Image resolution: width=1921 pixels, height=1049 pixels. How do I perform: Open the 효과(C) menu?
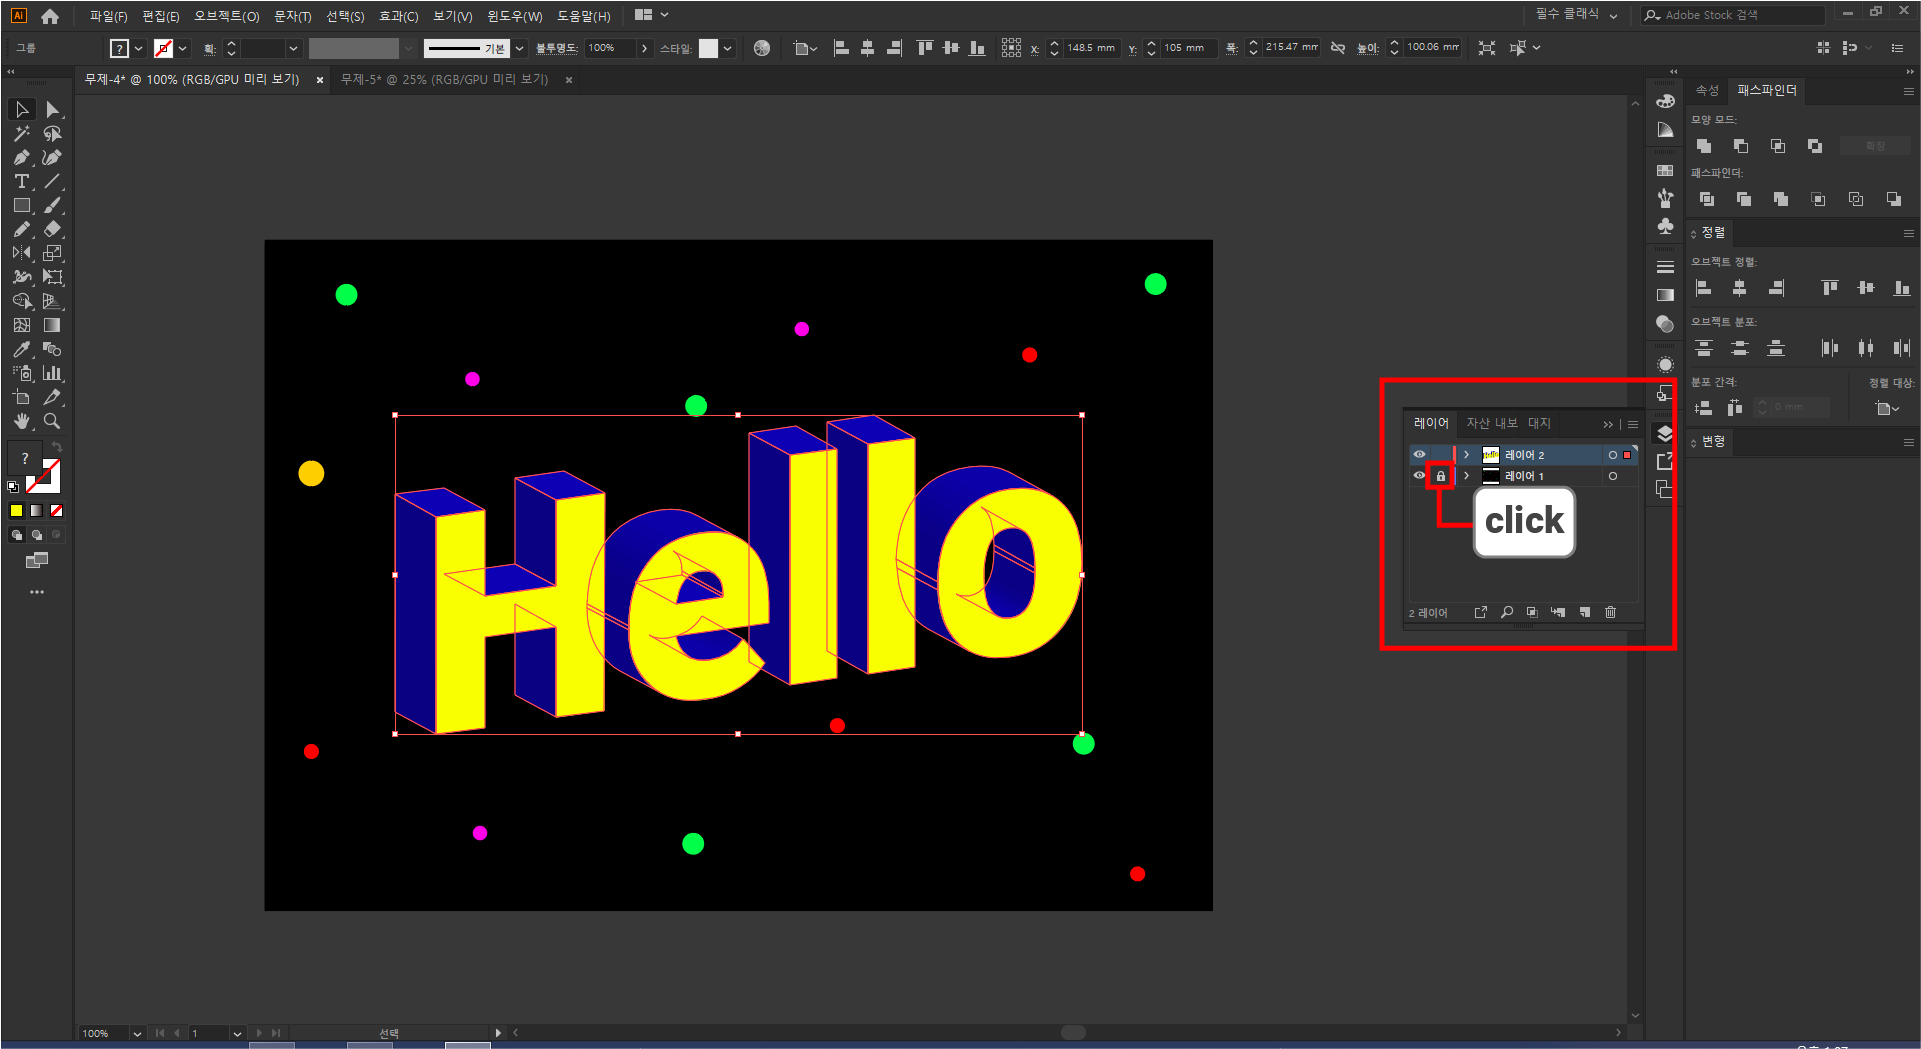tap(398, 16)
